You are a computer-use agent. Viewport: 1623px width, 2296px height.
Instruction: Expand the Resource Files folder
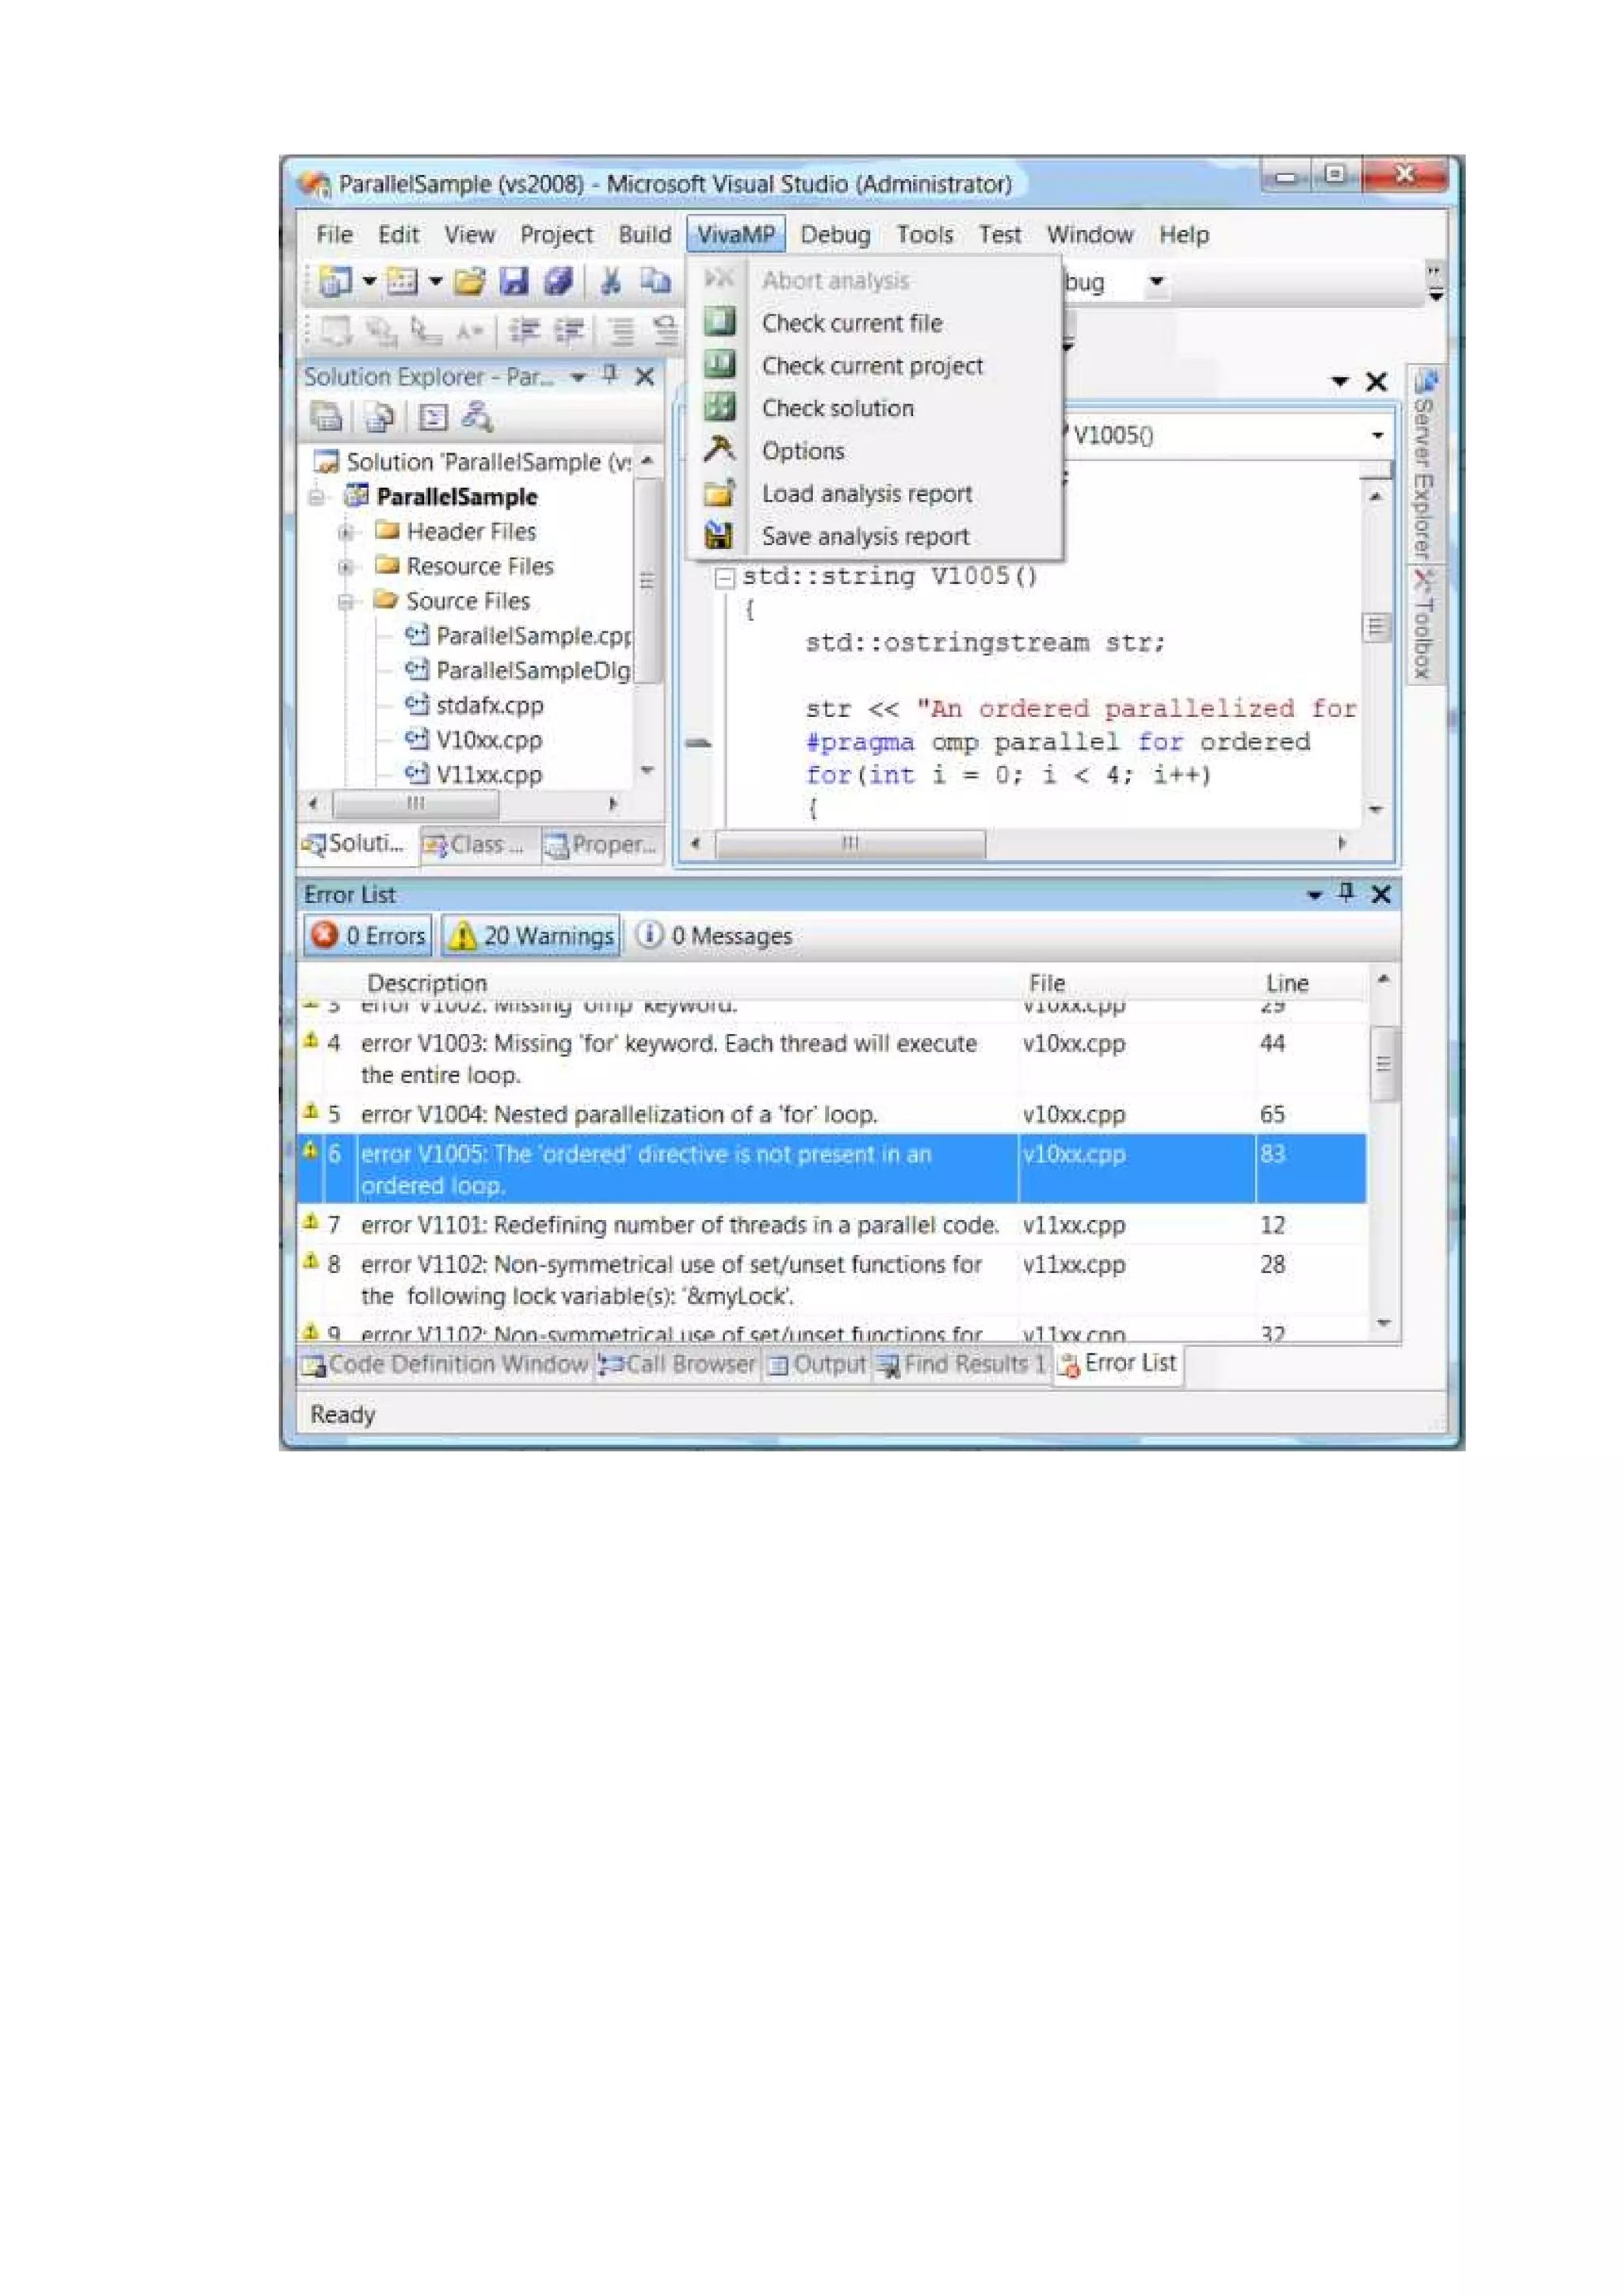click(x=346, y=567)
